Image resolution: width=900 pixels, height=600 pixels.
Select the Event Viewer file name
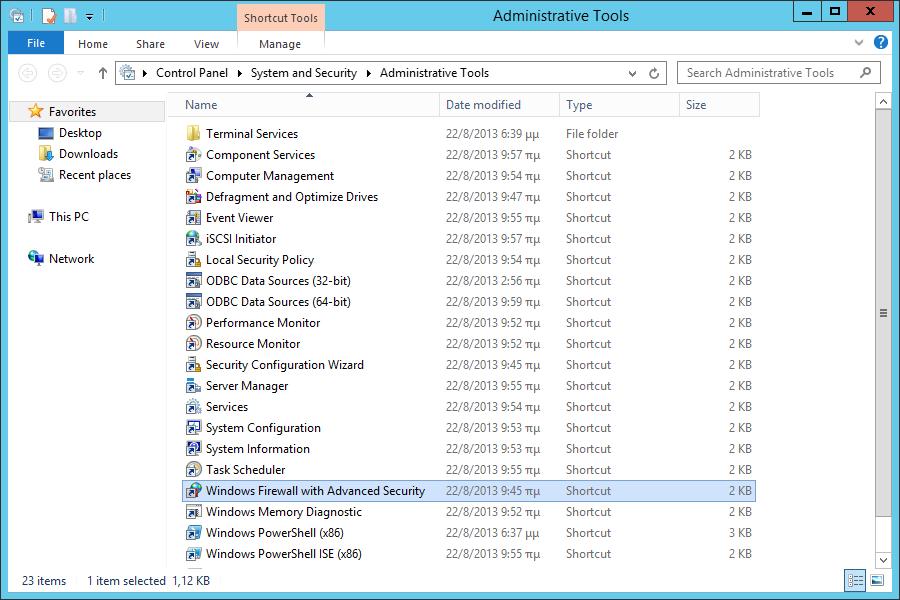tap(239, 218)
